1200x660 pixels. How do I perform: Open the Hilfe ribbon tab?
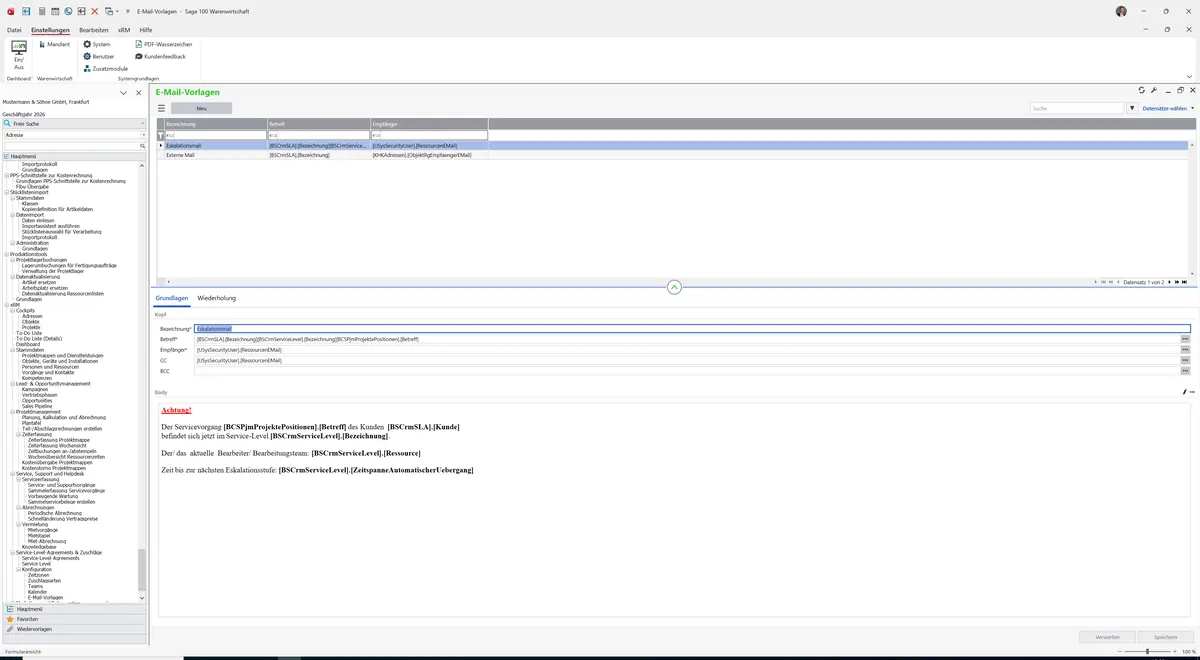(x=146, y=30)
